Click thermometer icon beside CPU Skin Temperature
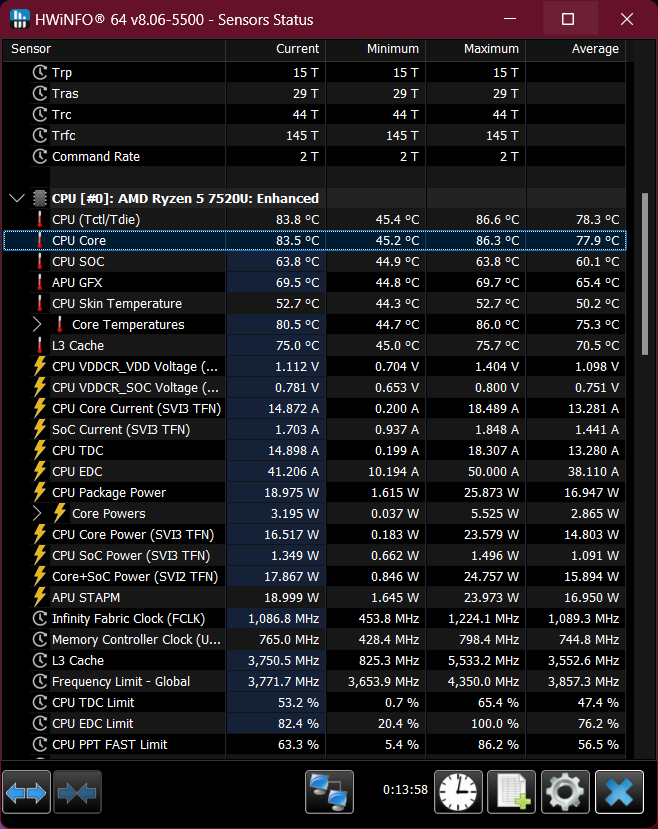658x829 pixels. point(40,303)
